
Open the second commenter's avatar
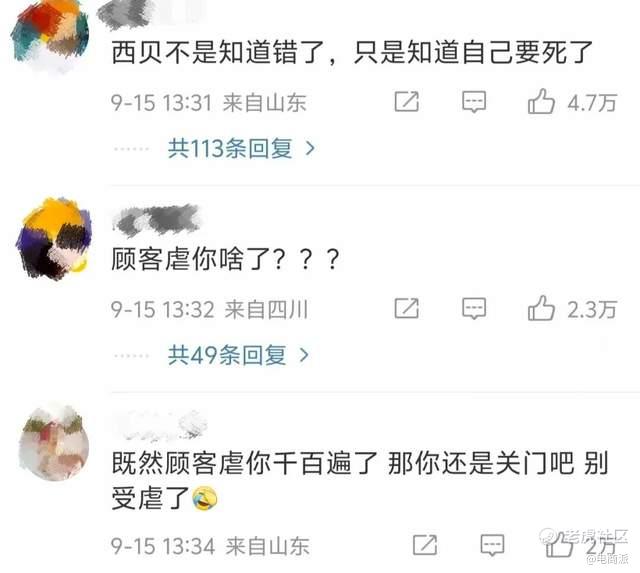[x=53, y=239]
